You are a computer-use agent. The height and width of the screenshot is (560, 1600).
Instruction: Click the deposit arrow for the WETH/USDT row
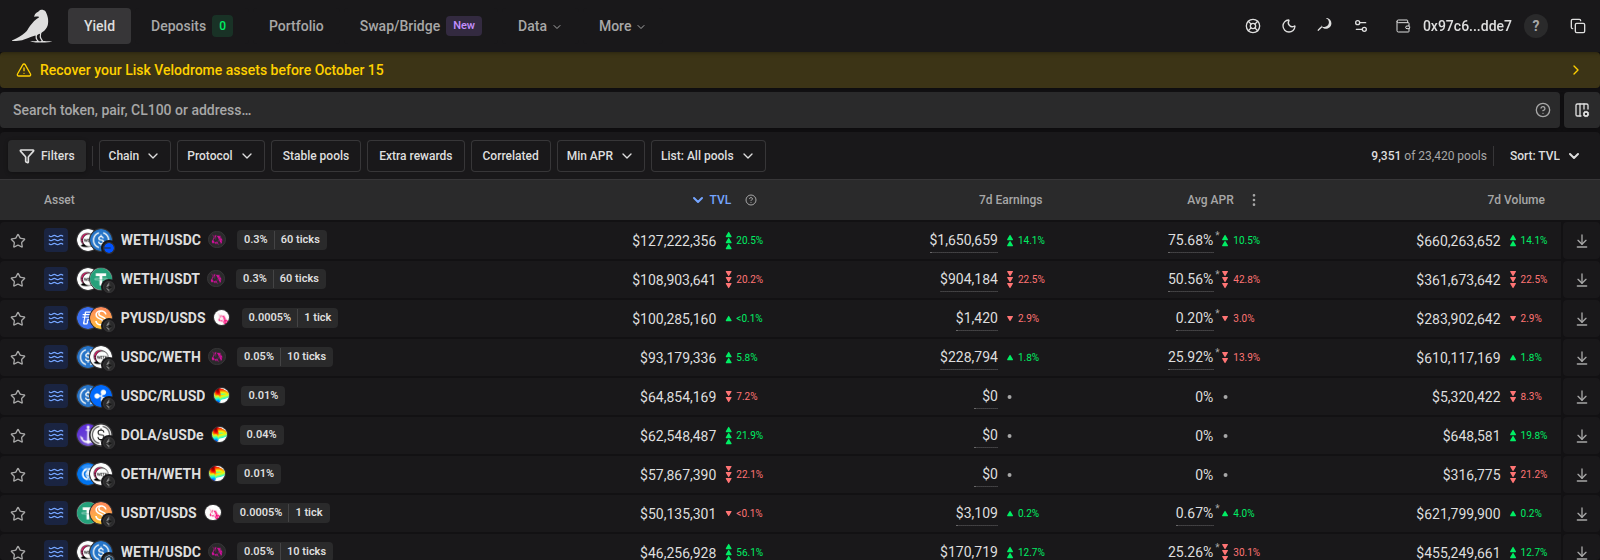[1582, 280]
